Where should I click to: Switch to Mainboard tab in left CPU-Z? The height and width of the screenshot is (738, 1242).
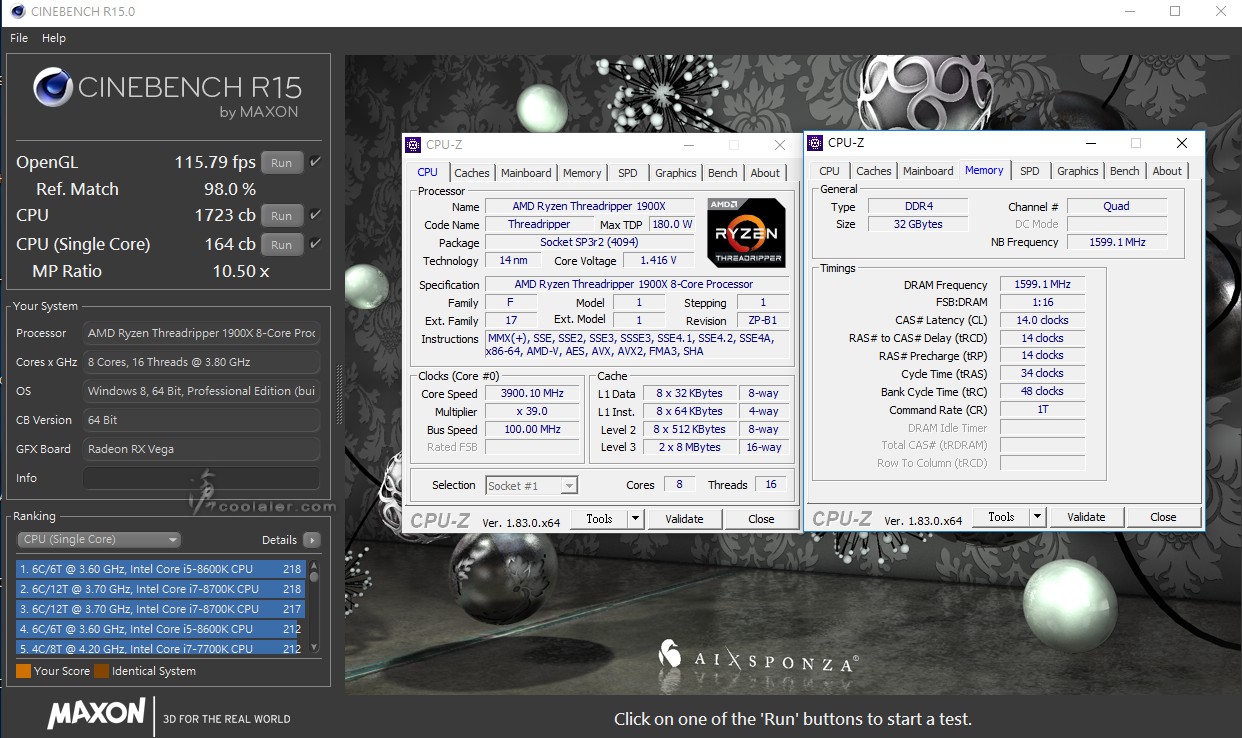point(526,173)
